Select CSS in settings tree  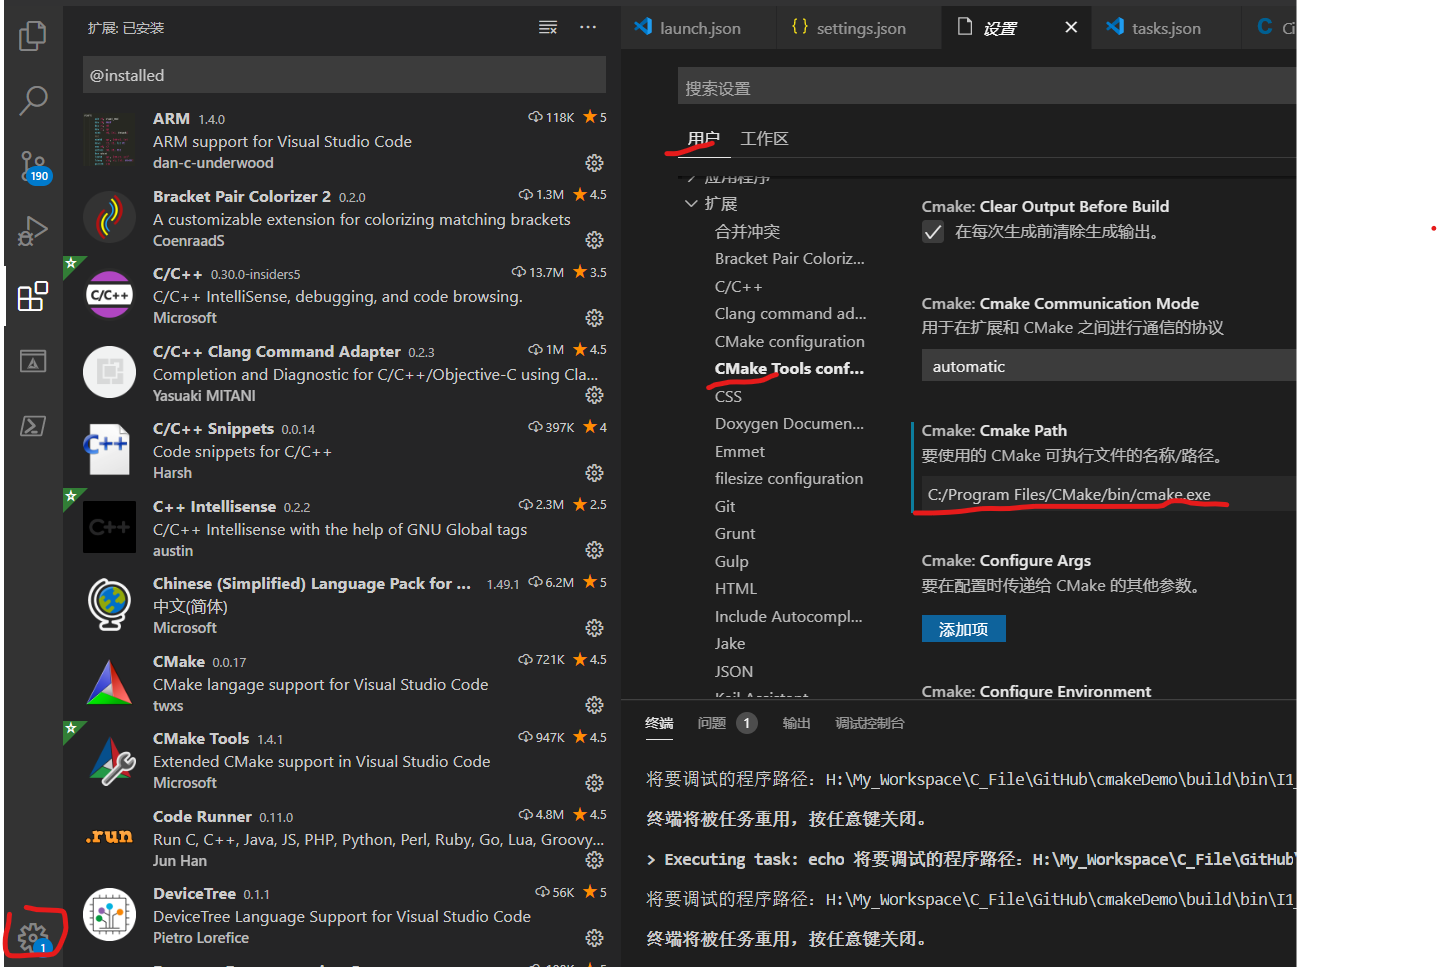tap(728, 397)
